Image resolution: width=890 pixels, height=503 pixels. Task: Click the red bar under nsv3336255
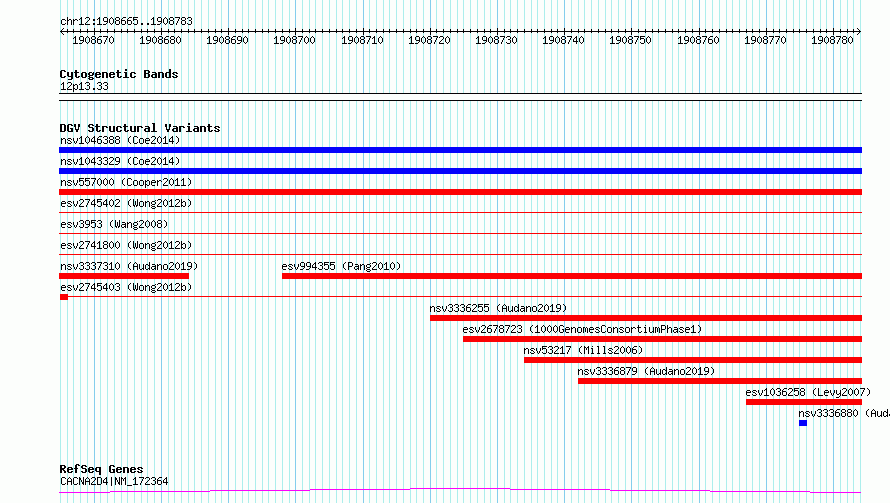(x=646, y=318)
